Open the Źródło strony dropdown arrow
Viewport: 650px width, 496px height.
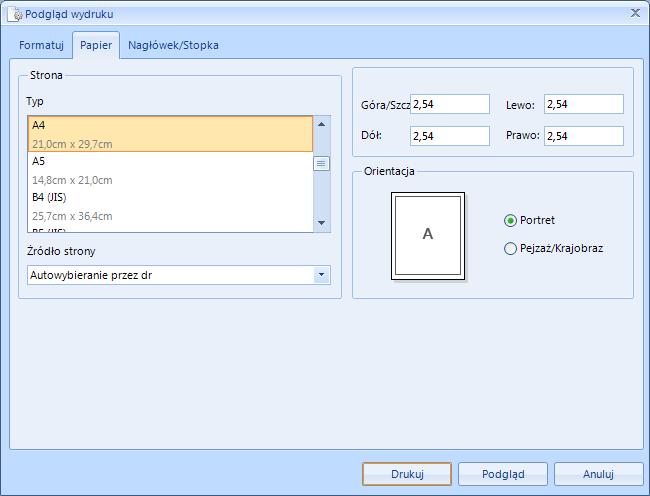tap(322, 275)
